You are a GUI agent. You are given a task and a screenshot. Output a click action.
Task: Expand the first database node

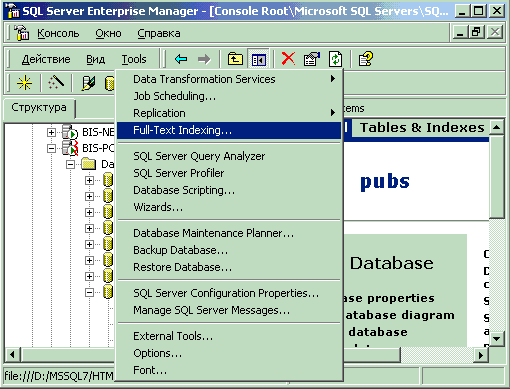(x=89, y=180)
